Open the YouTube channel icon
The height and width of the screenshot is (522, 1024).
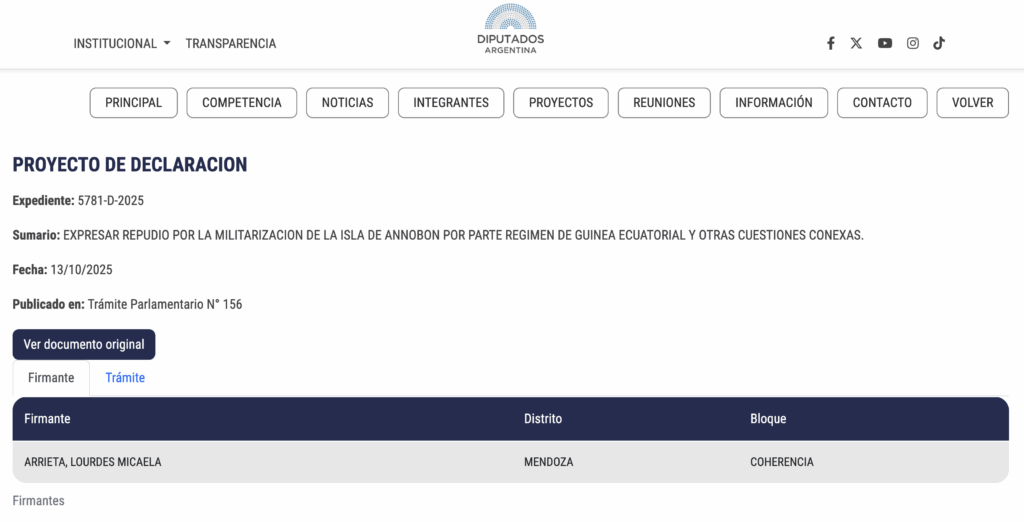(885, 43)
